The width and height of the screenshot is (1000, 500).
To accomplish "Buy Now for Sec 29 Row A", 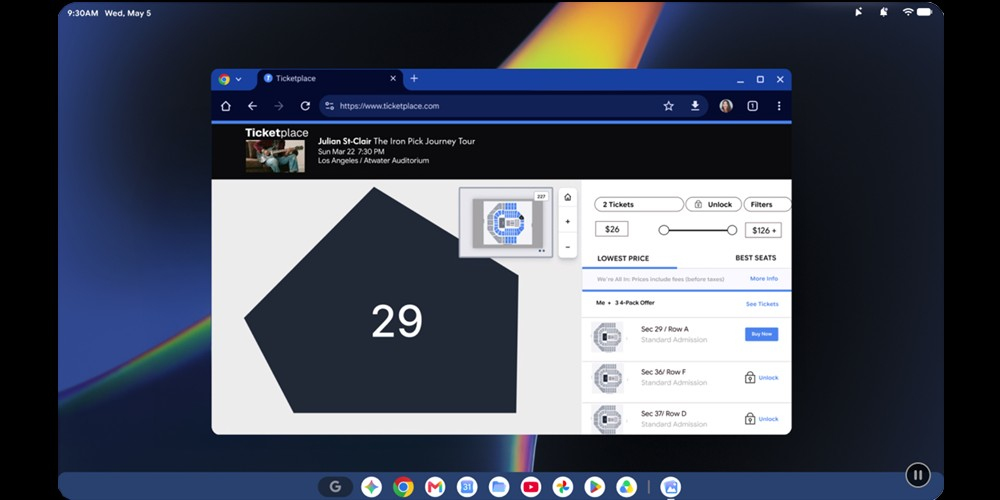I will point(761,334).
